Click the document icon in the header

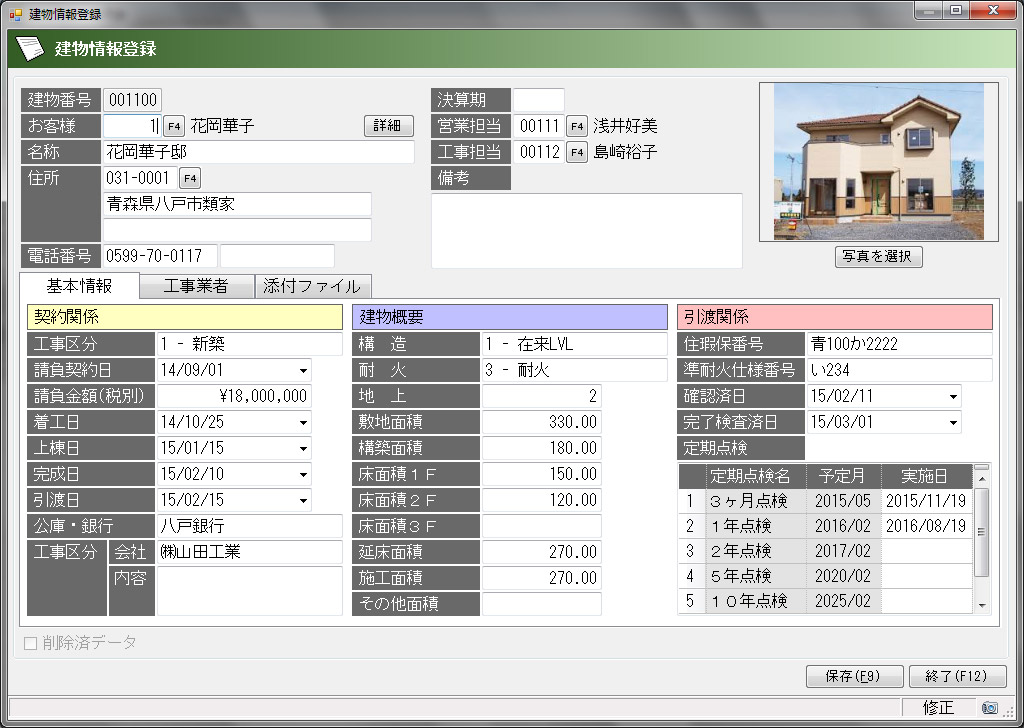point(31,48)
